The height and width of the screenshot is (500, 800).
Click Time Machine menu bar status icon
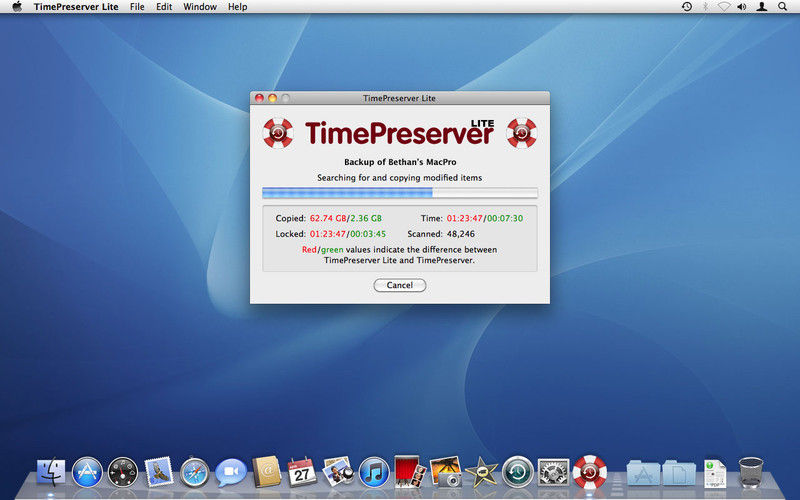pyautogui.click(x=687, y=7)
